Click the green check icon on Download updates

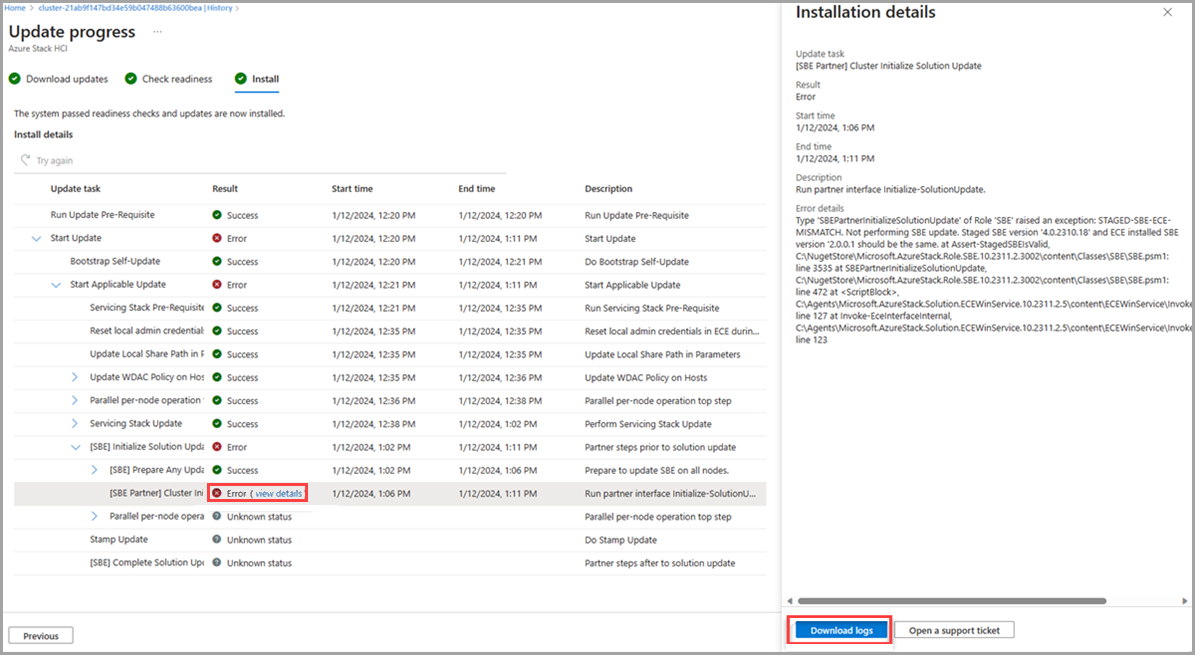pyautogui.click(x=14, y=79)
